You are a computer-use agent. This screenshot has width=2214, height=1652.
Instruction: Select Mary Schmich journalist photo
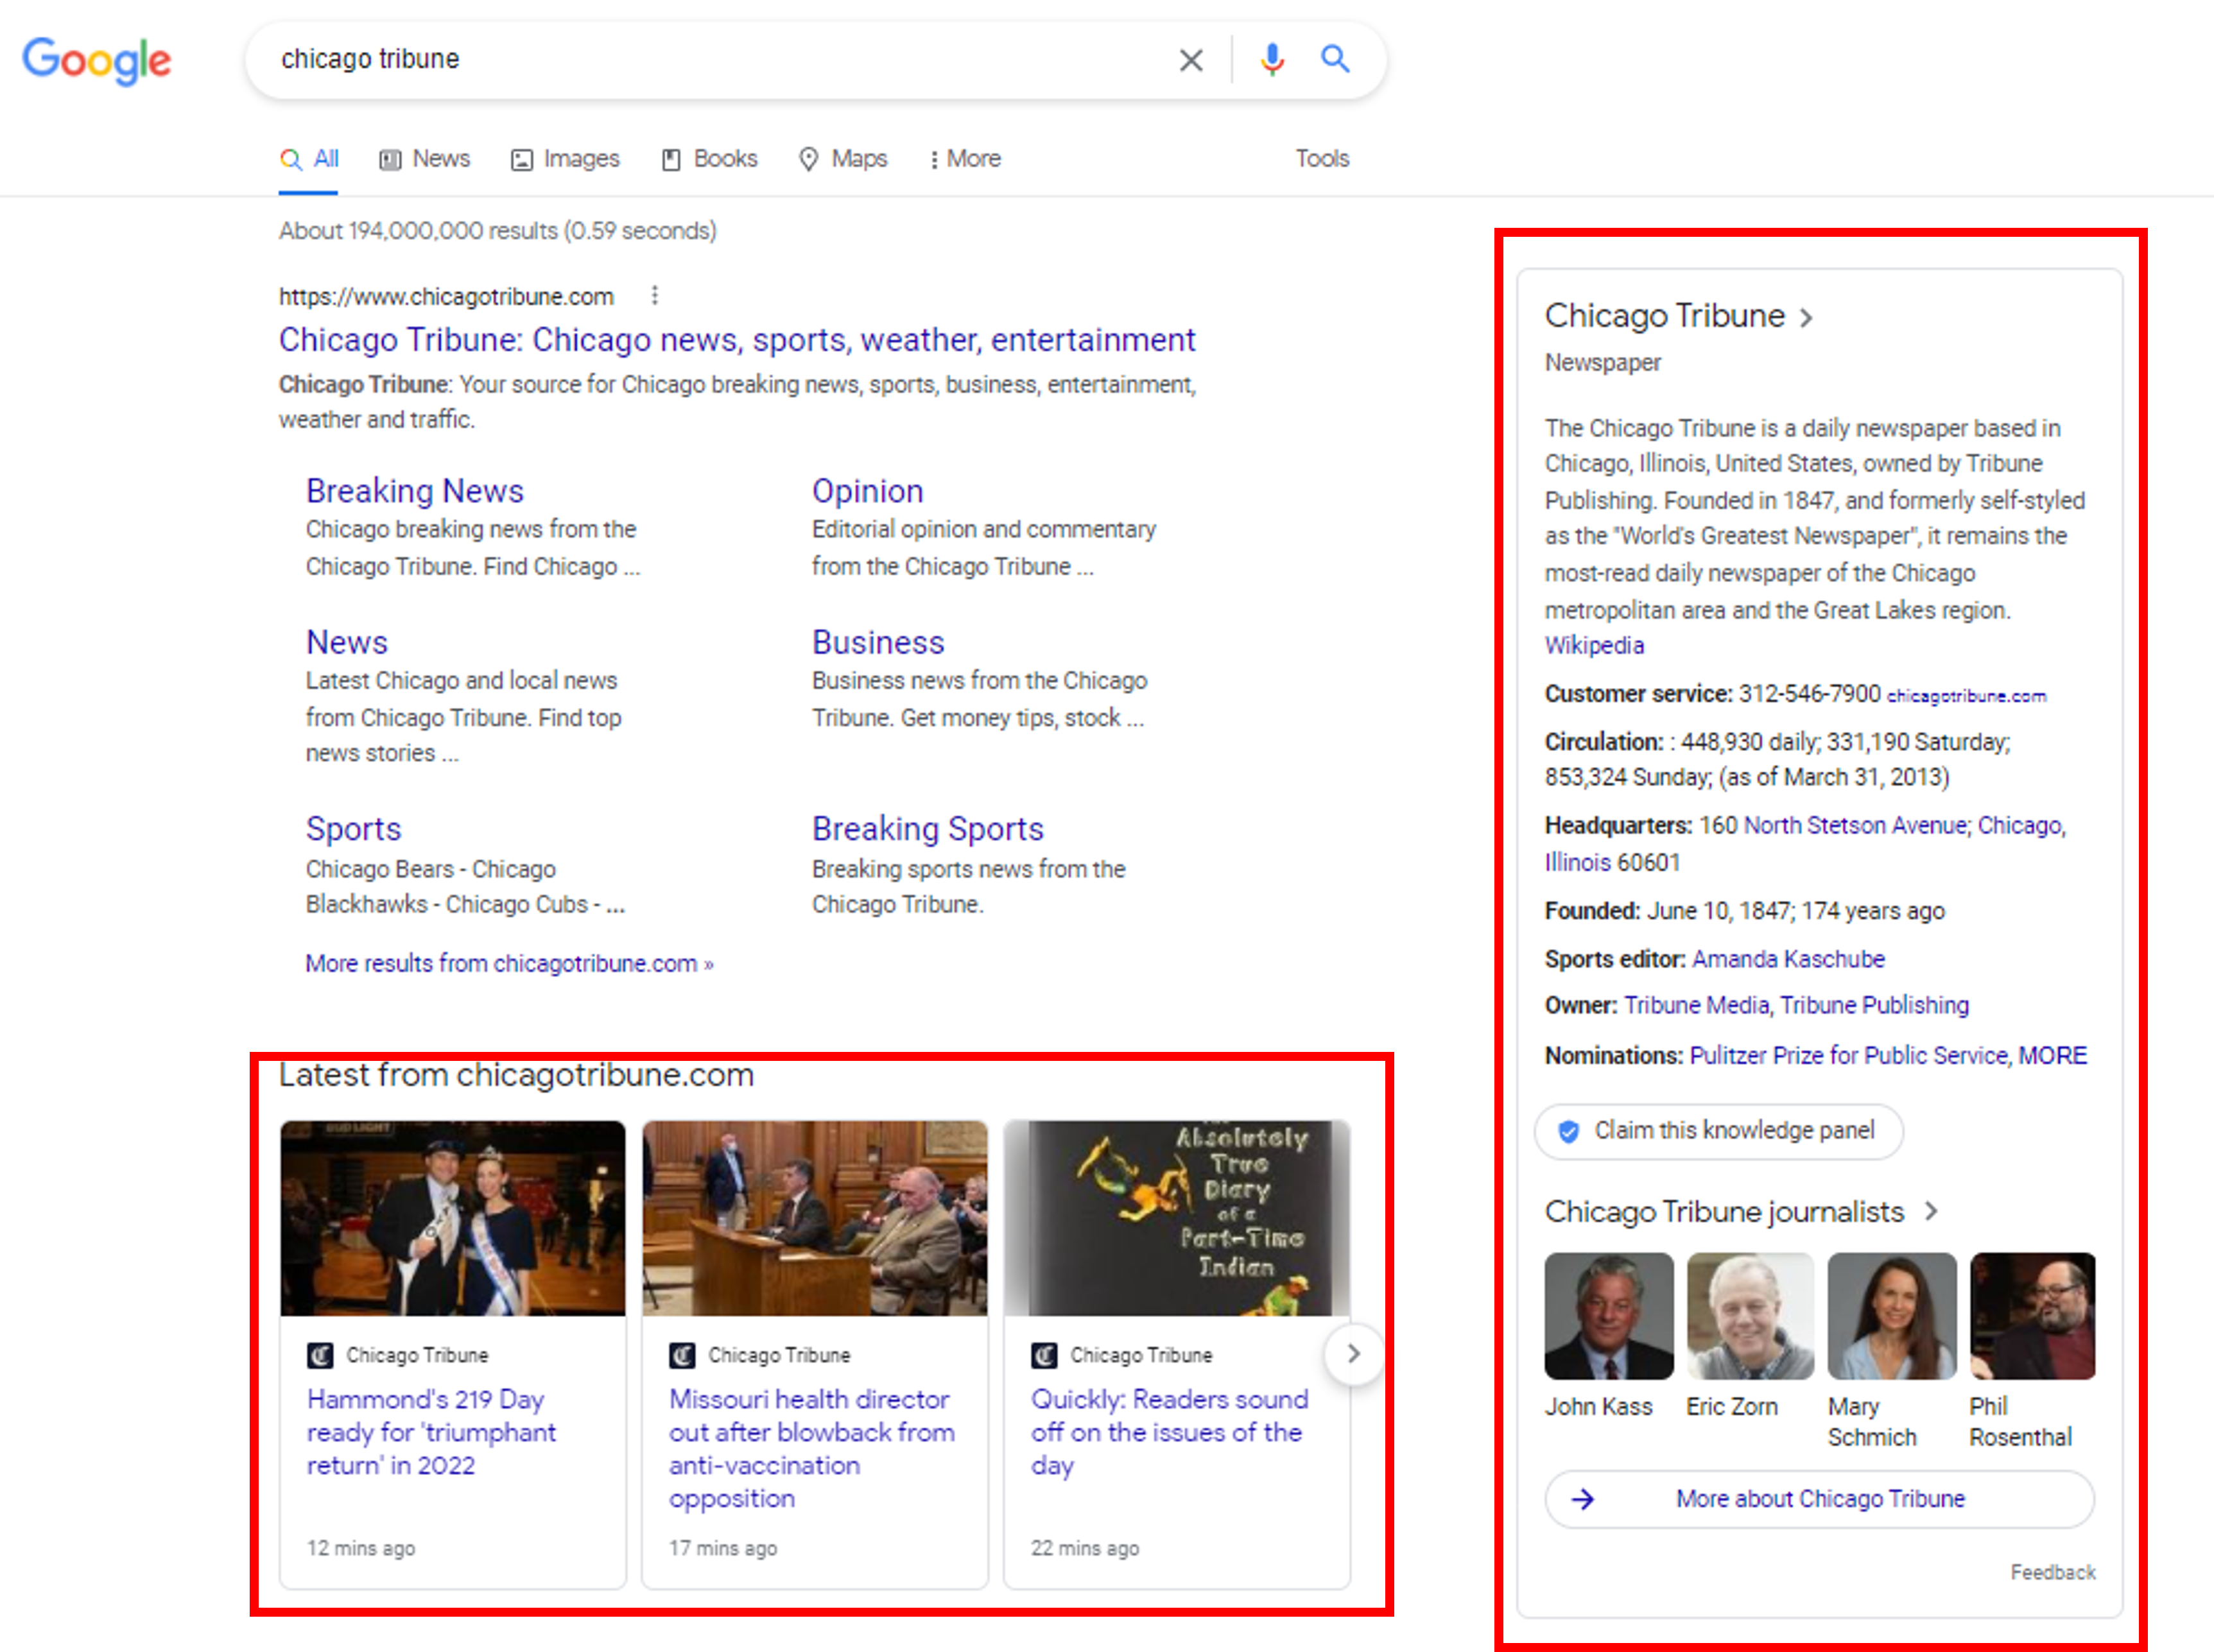point(1892,1316)
